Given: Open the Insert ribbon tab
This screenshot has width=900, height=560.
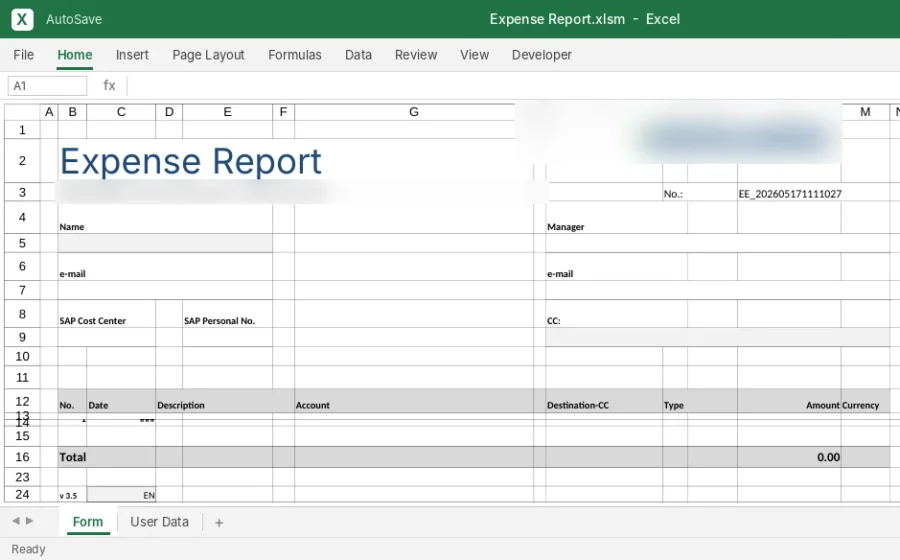Looking at the screenshot, I should [132, 55].
